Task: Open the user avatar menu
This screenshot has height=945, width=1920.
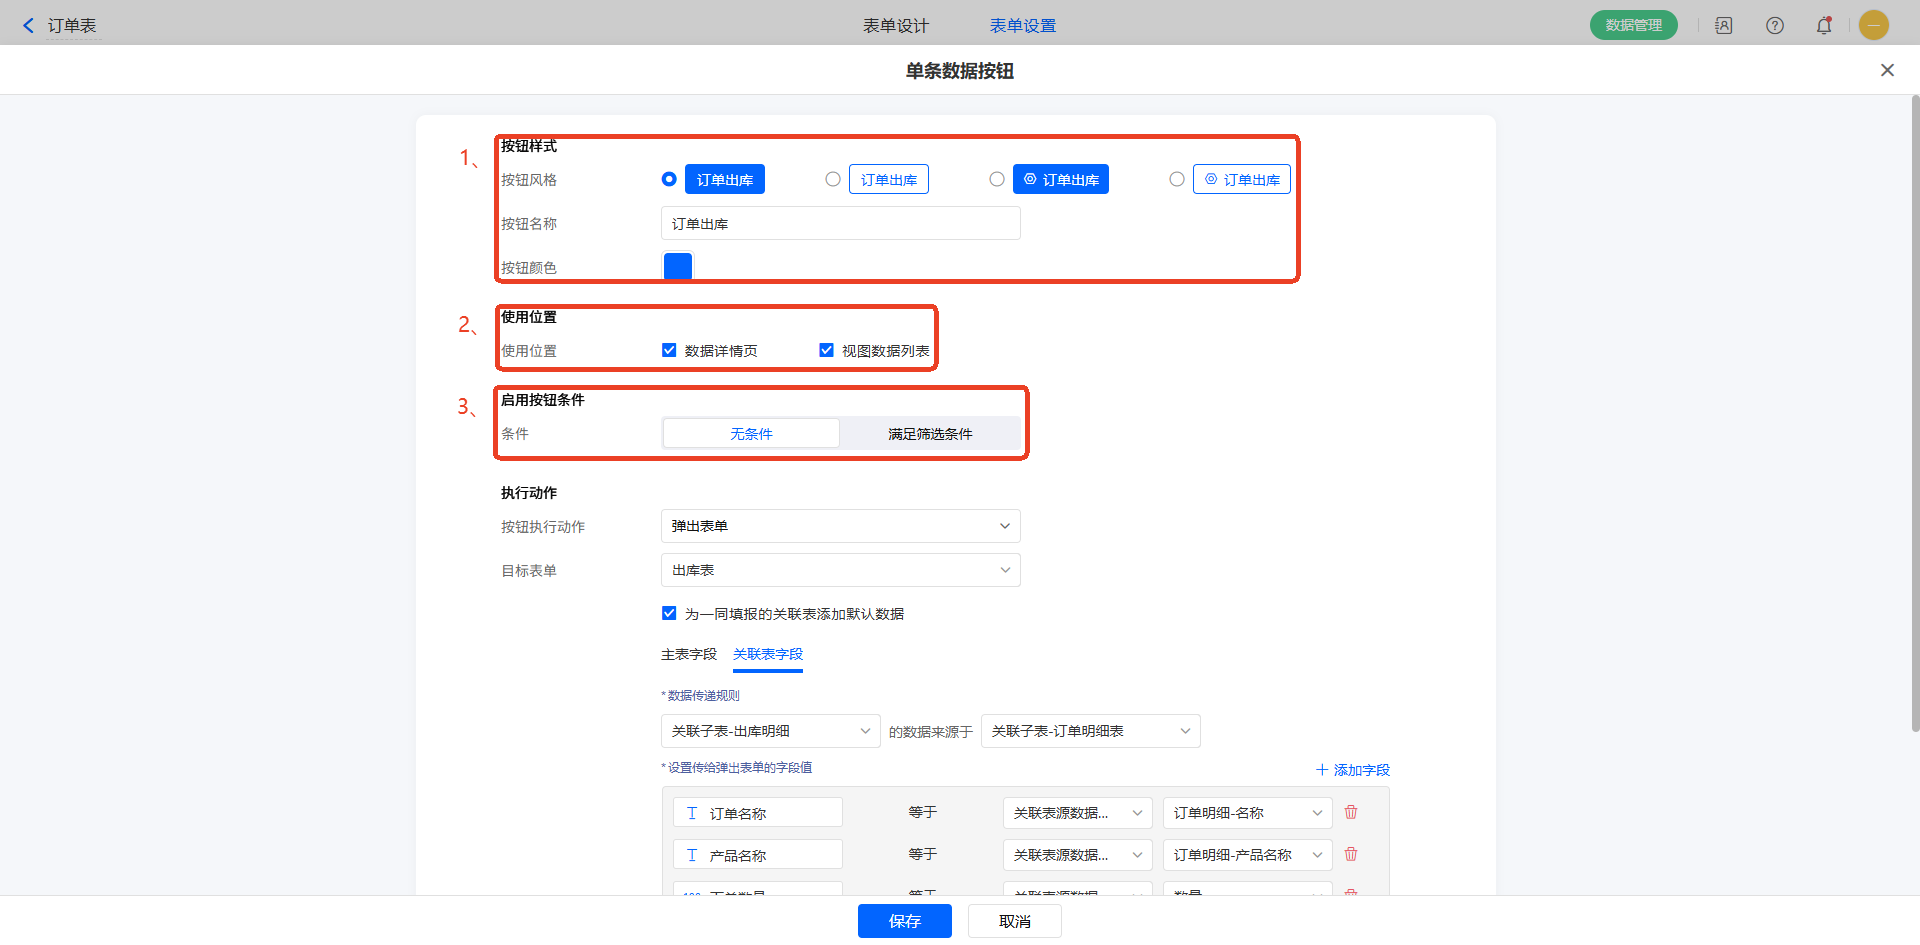Action: (1874, 25)
